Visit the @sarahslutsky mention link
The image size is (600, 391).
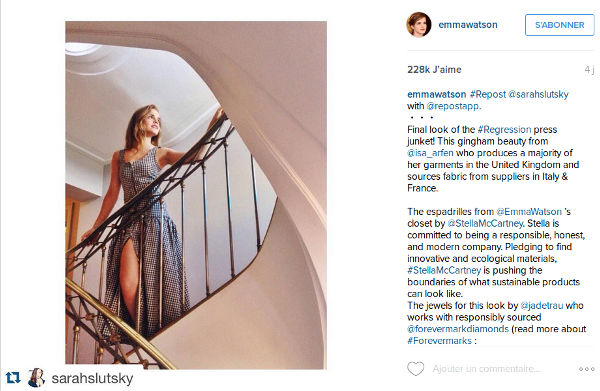(x=538, y=94)
